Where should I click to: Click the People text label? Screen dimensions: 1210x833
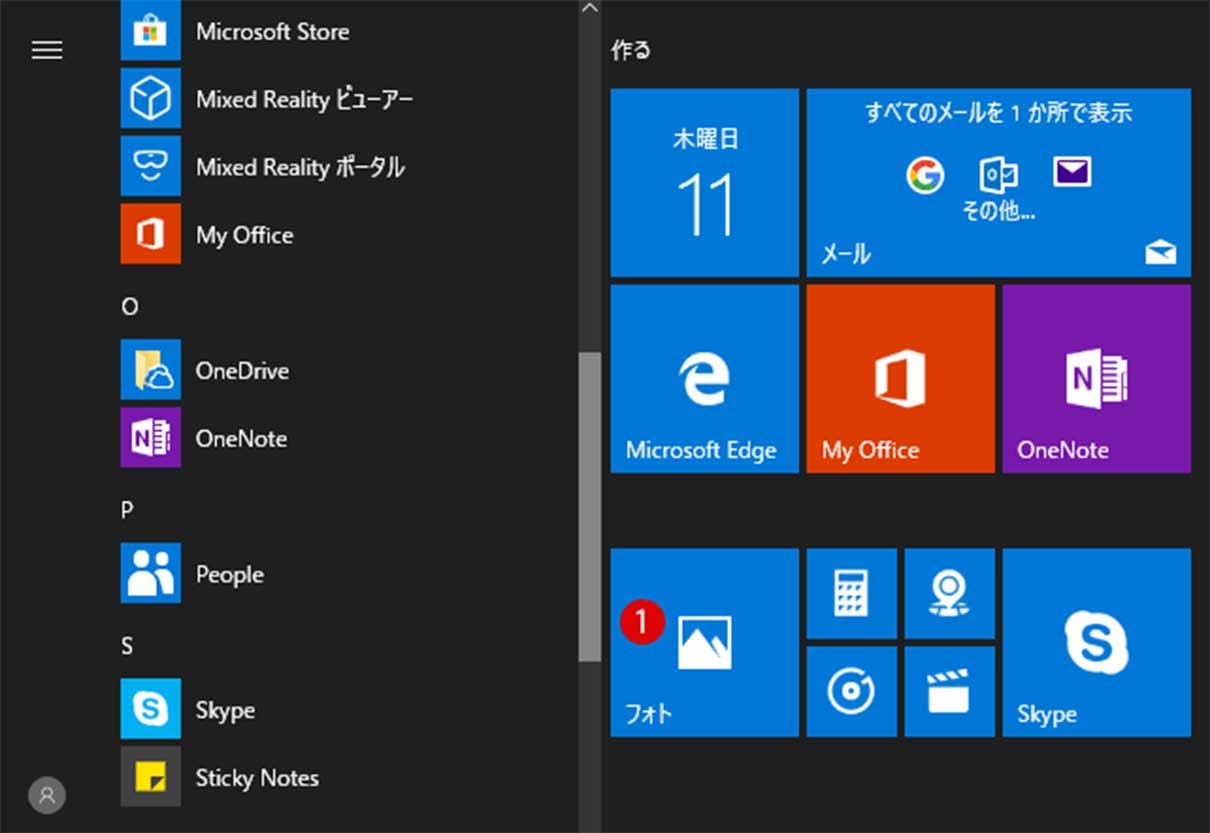pos(230,575)
